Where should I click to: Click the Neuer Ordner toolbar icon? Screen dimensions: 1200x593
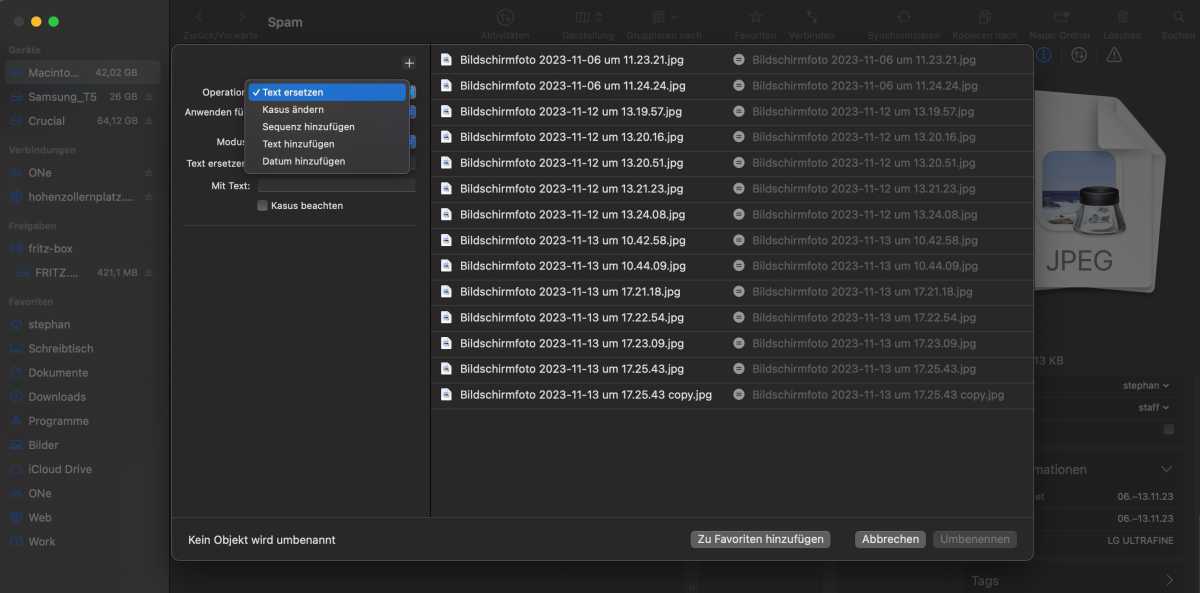tap(1061, 17)
